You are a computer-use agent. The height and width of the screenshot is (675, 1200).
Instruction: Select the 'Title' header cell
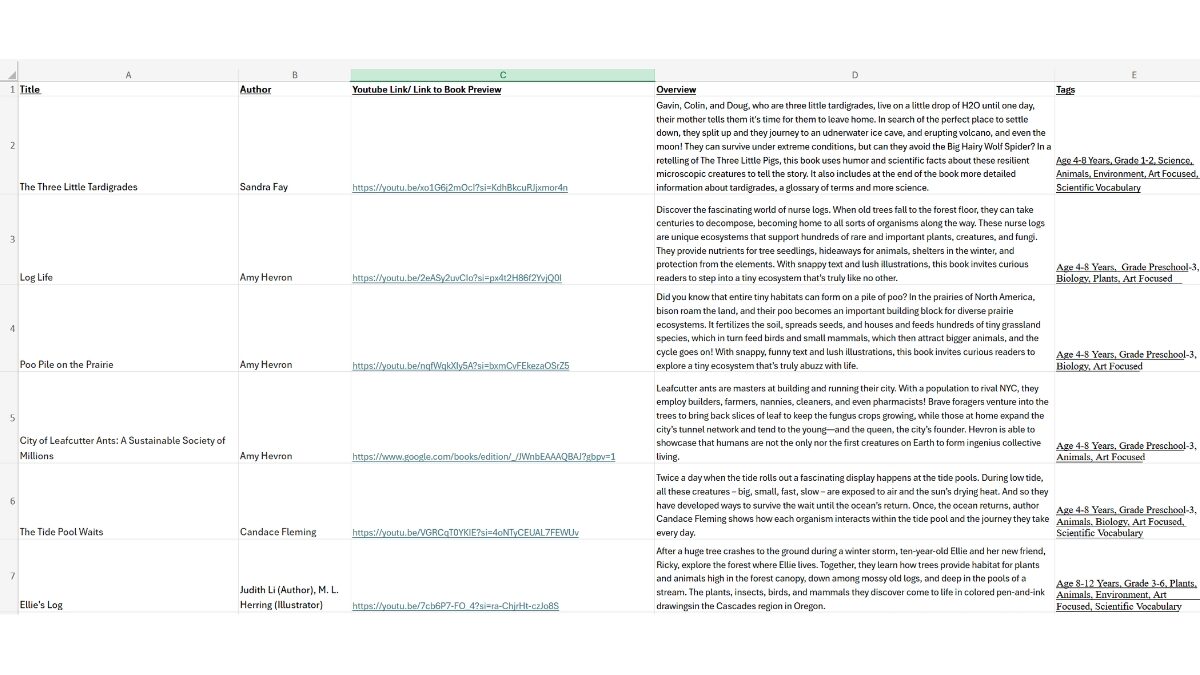click(30, 89)
